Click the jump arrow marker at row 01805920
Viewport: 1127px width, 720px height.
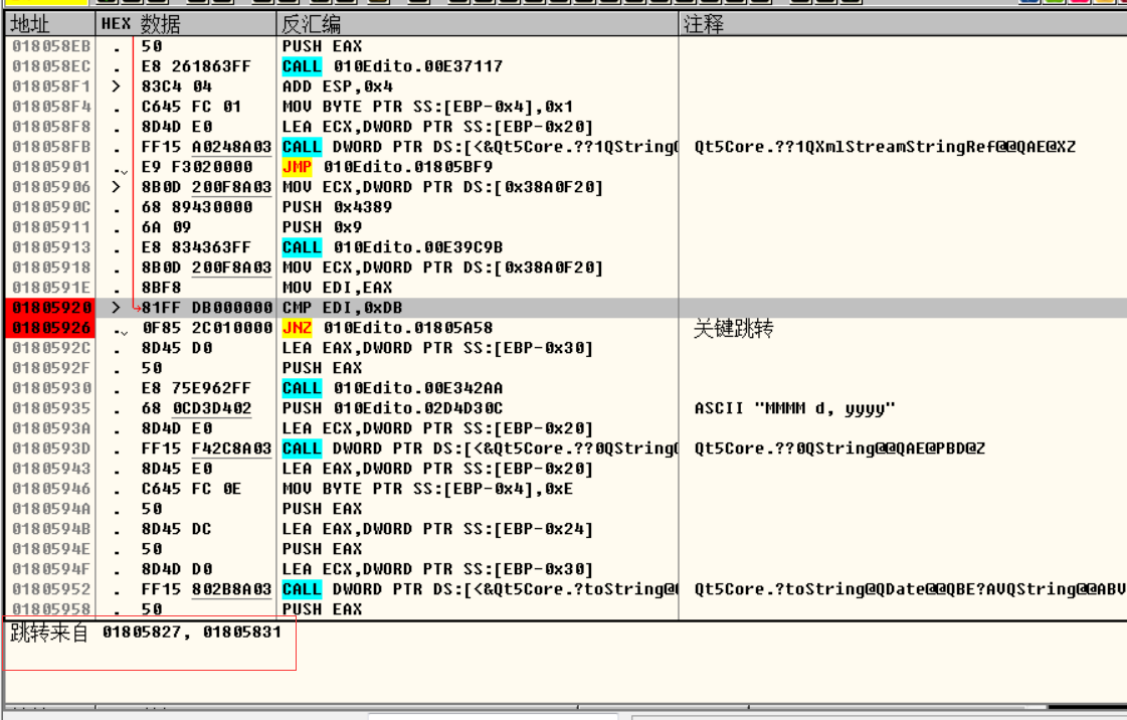click(x=119, y=308)
